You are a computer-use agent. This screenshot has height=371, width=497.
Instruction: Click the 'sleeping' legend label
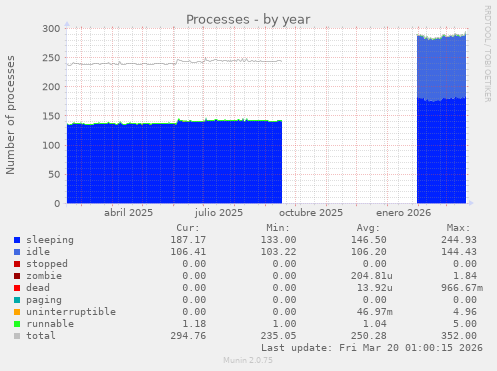click(x=50, y=240)
